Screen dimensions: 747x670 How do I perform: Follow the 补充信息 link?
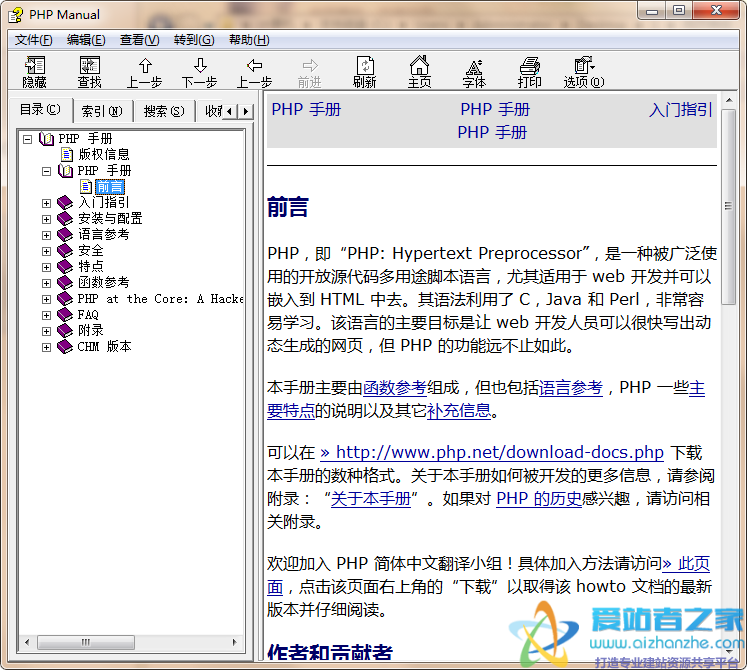[459, 410]
